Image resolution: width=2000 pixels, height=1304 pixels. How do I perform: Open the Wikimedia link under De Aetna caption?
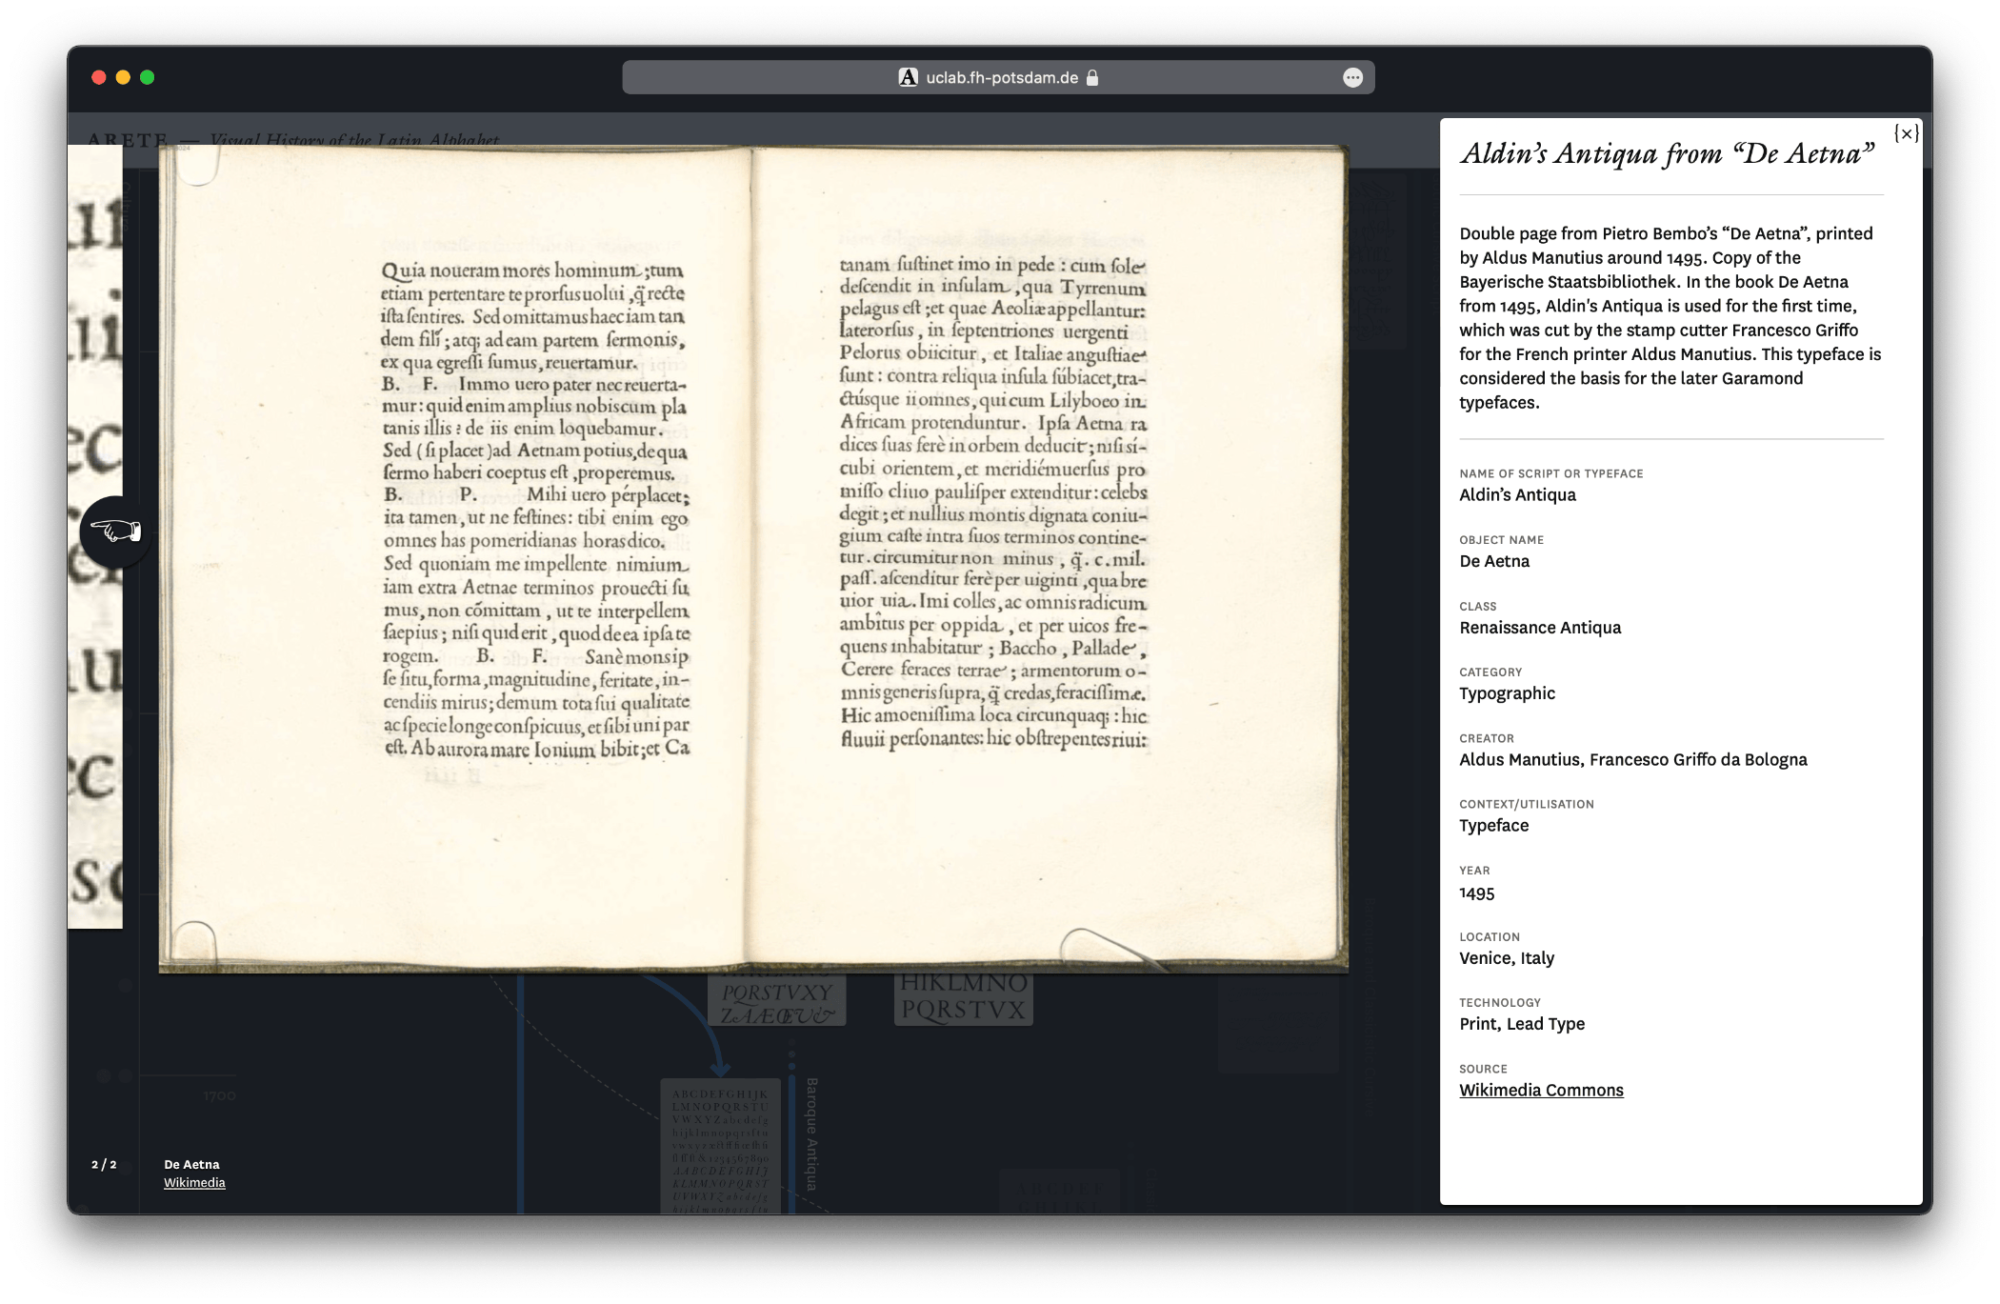point(194,1183)
